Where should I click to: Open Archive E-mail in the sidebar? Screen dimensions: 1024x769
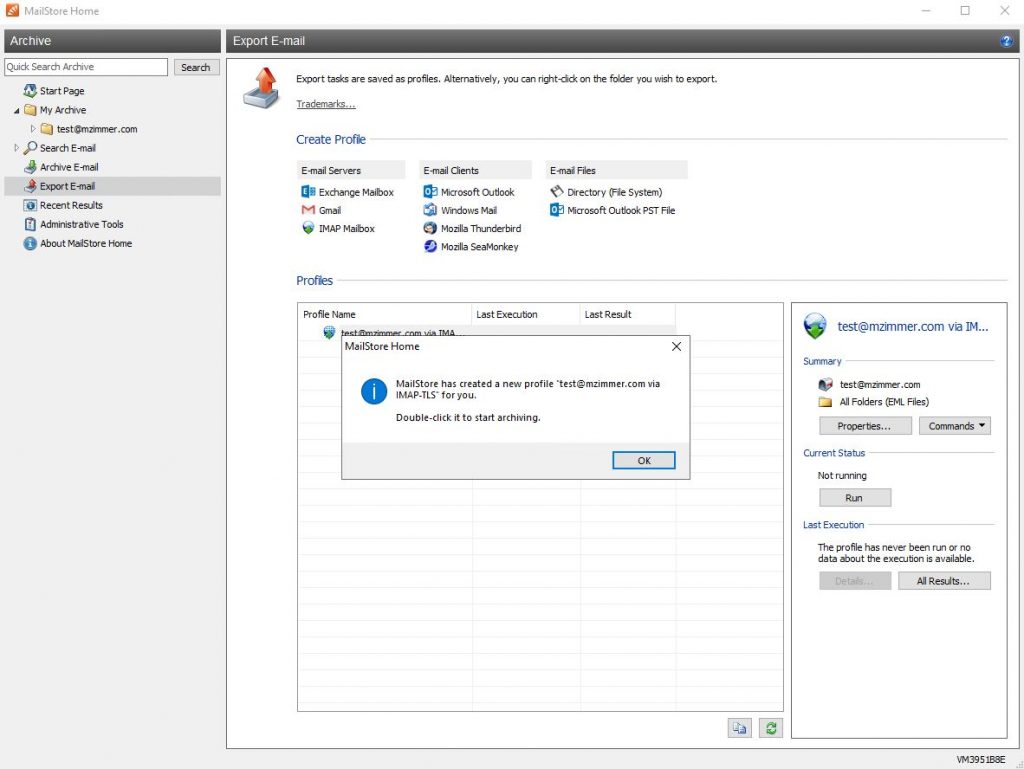[68, 167]
